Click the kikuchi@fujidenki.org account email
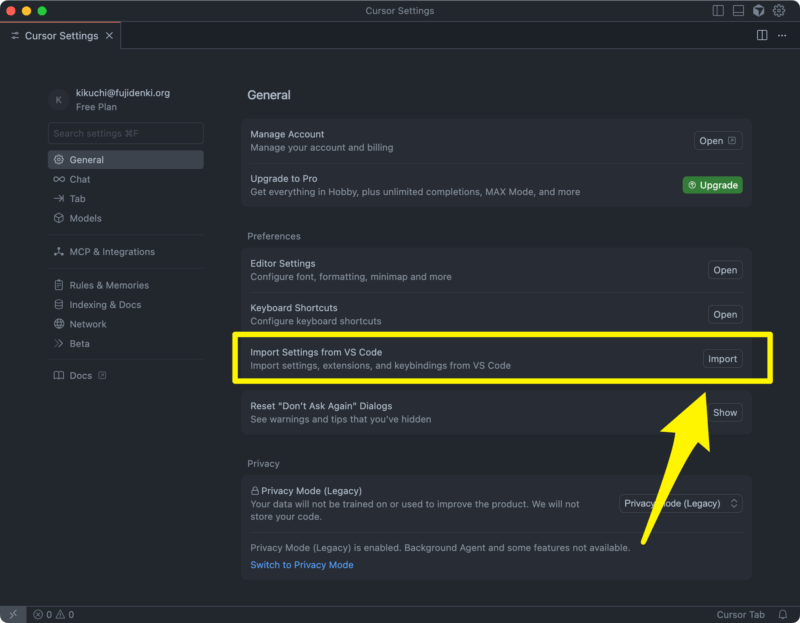The image size is (800, 623). [122, 93]
